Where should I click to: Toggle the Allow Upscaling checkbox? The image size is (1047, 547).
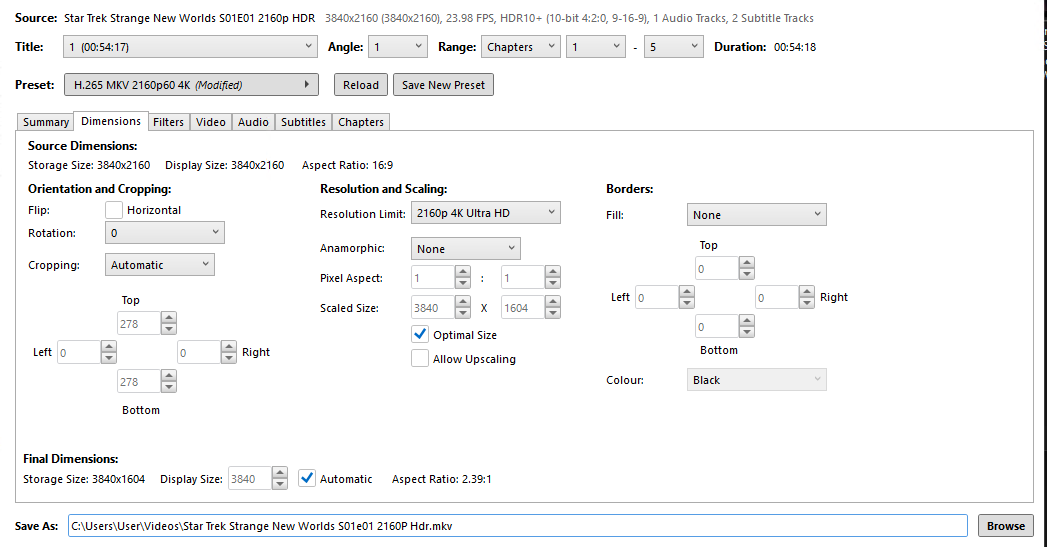[x=420, y=359]
